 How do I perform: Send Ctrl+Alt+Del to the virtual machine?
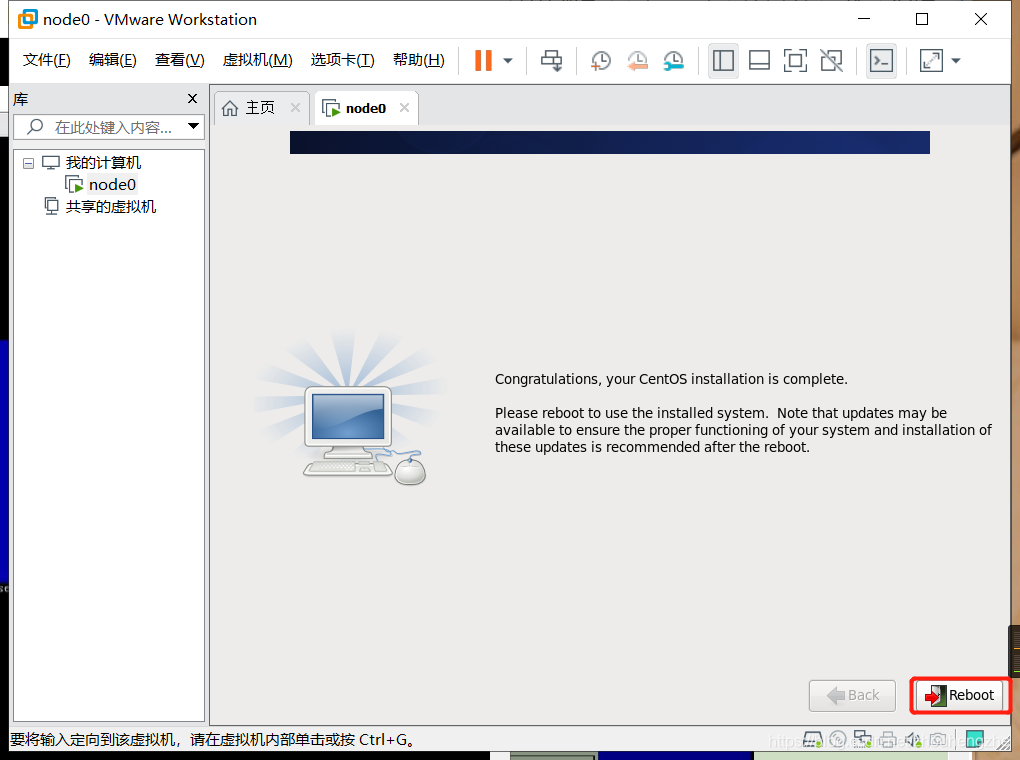[552, 61]
